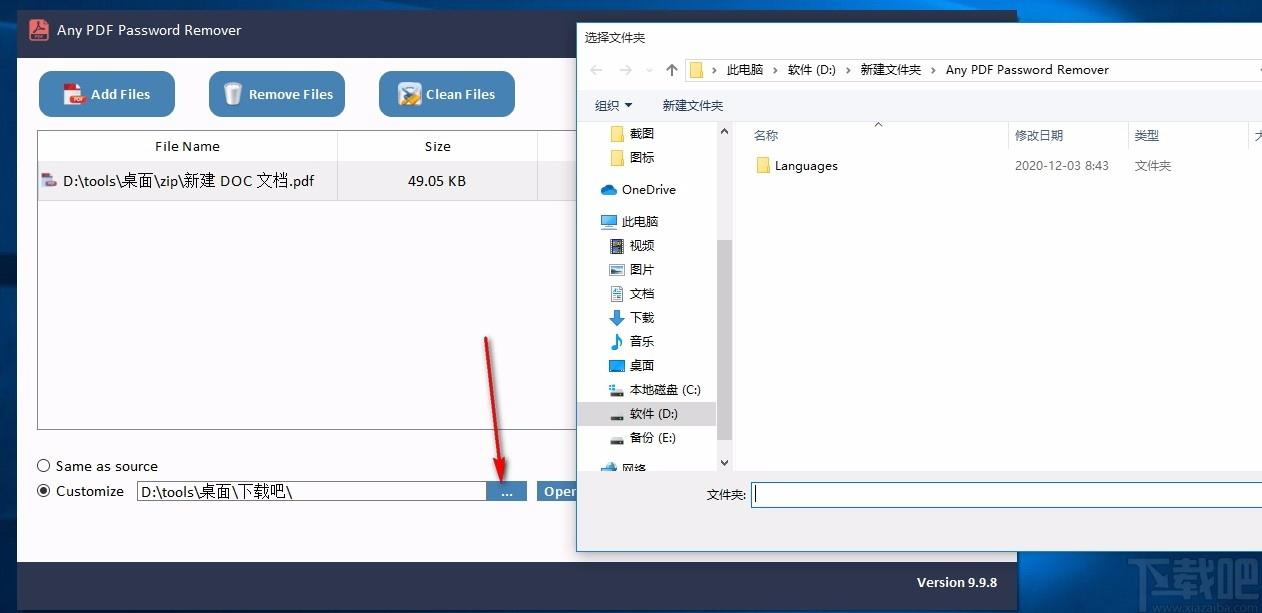
Task: Click the breadcrumb chevron after 此电脑
Action: coord(775,70)
